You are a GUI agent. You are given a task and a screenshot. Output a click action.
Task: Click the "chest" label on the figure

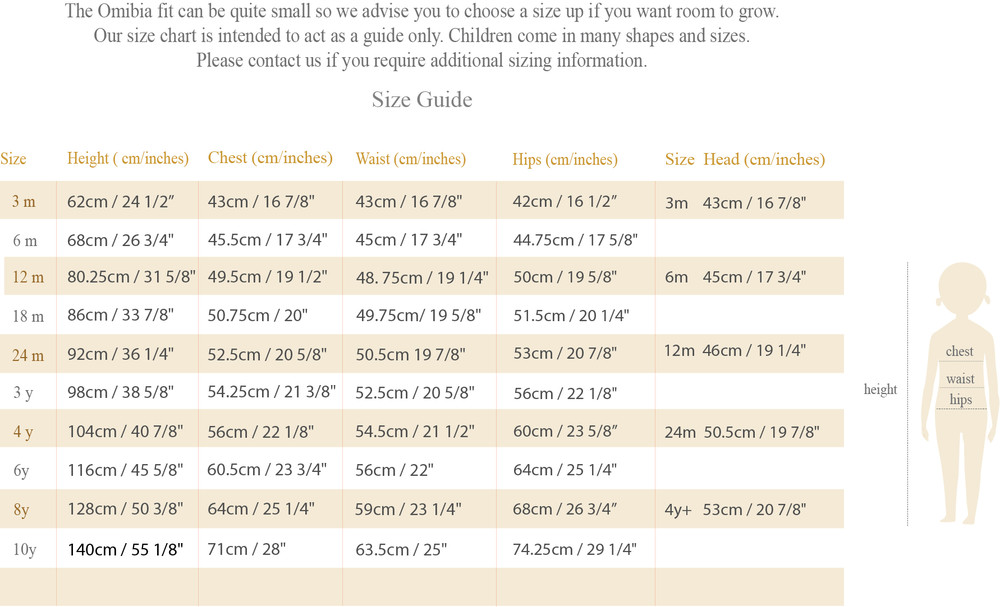click(x=959, y=352)
